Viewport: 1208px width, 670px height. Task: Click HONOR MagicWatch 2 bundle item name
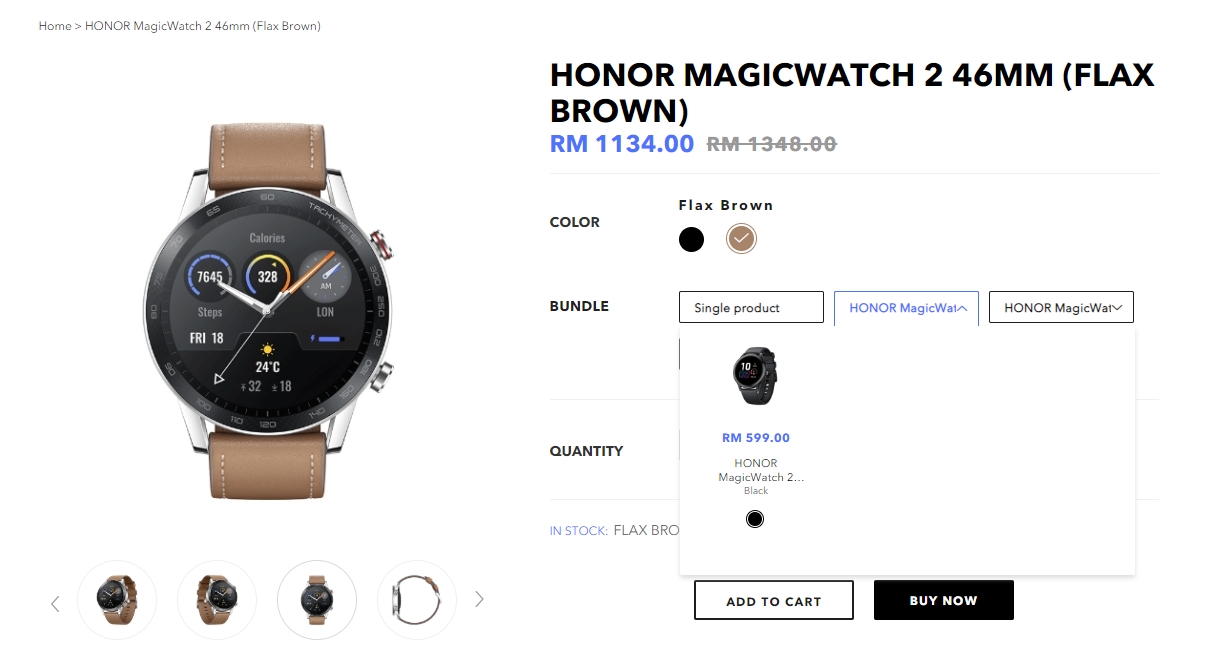point(756,470)
